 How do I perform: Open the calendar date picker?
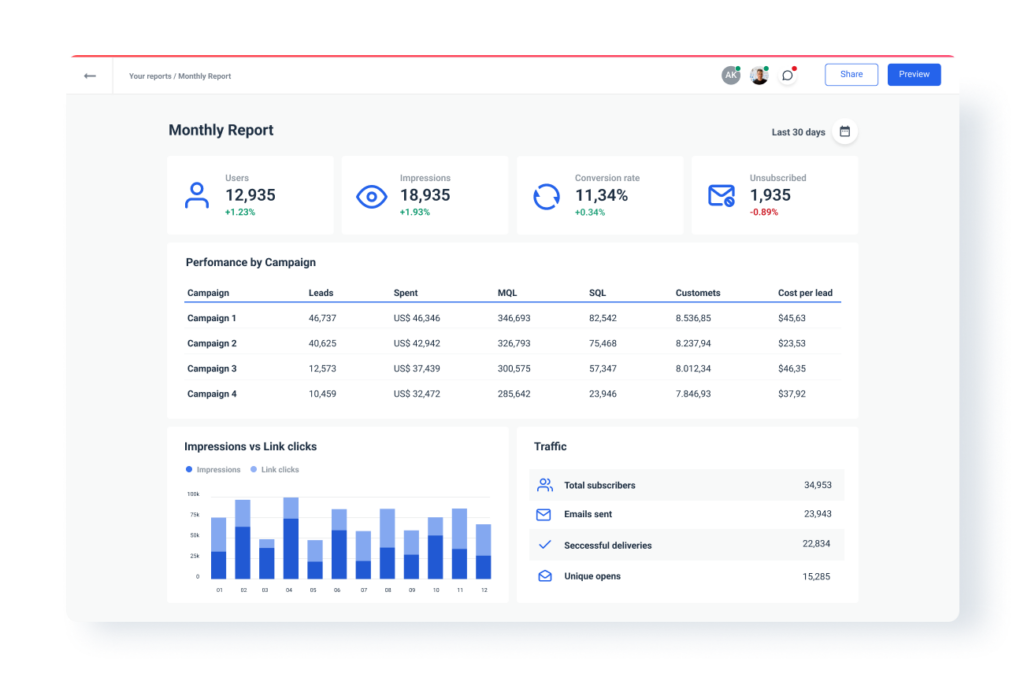[845, 132]
